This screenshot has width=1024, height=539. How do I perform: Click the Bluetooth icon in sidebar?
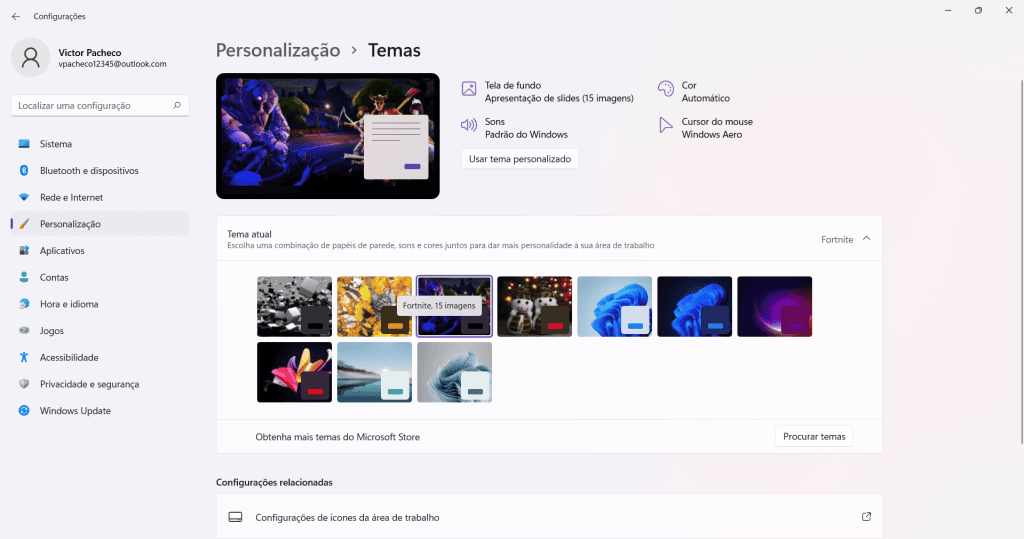pyautogui.click(x=24, y=171)
